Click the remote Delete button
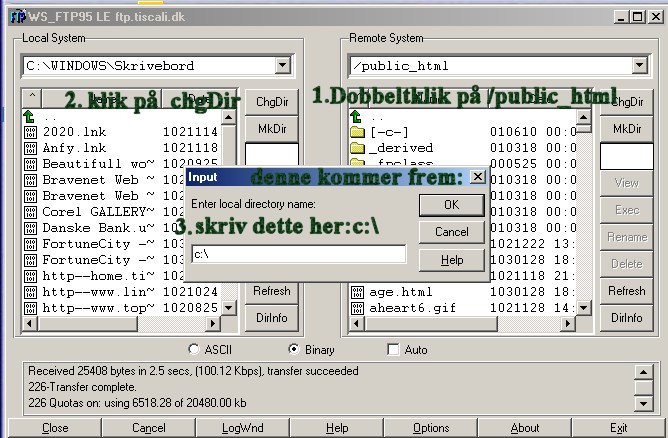668x438 pixels. (627, 264)
